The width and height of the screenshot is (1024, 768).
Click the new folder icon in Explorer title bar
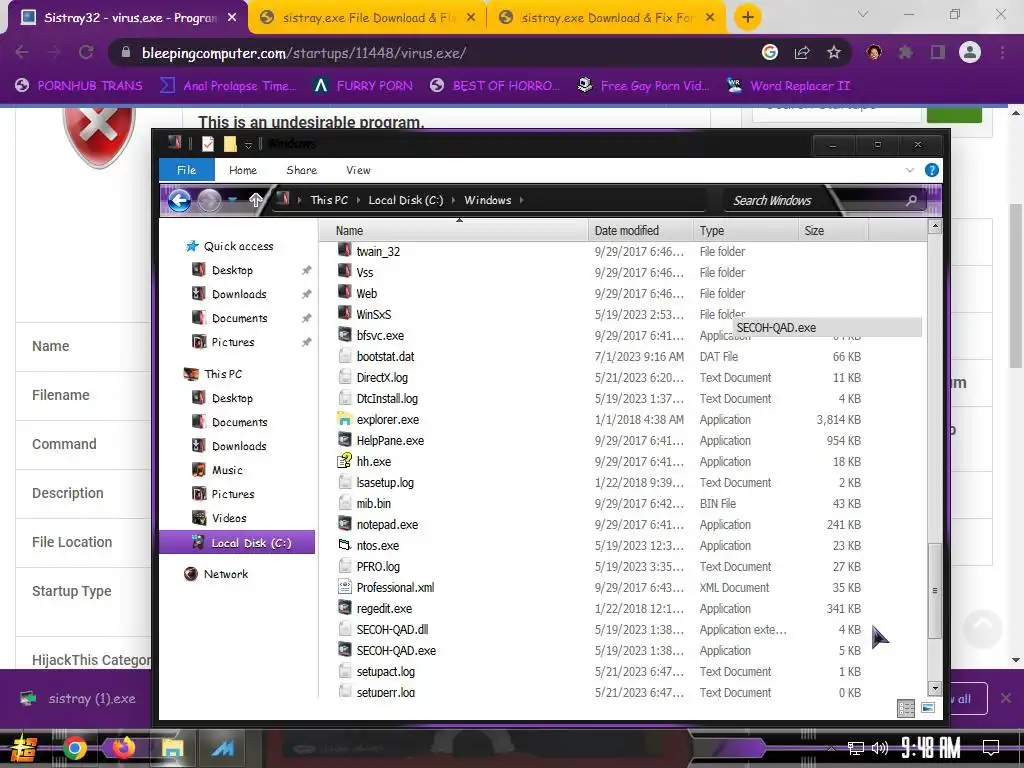230,144
